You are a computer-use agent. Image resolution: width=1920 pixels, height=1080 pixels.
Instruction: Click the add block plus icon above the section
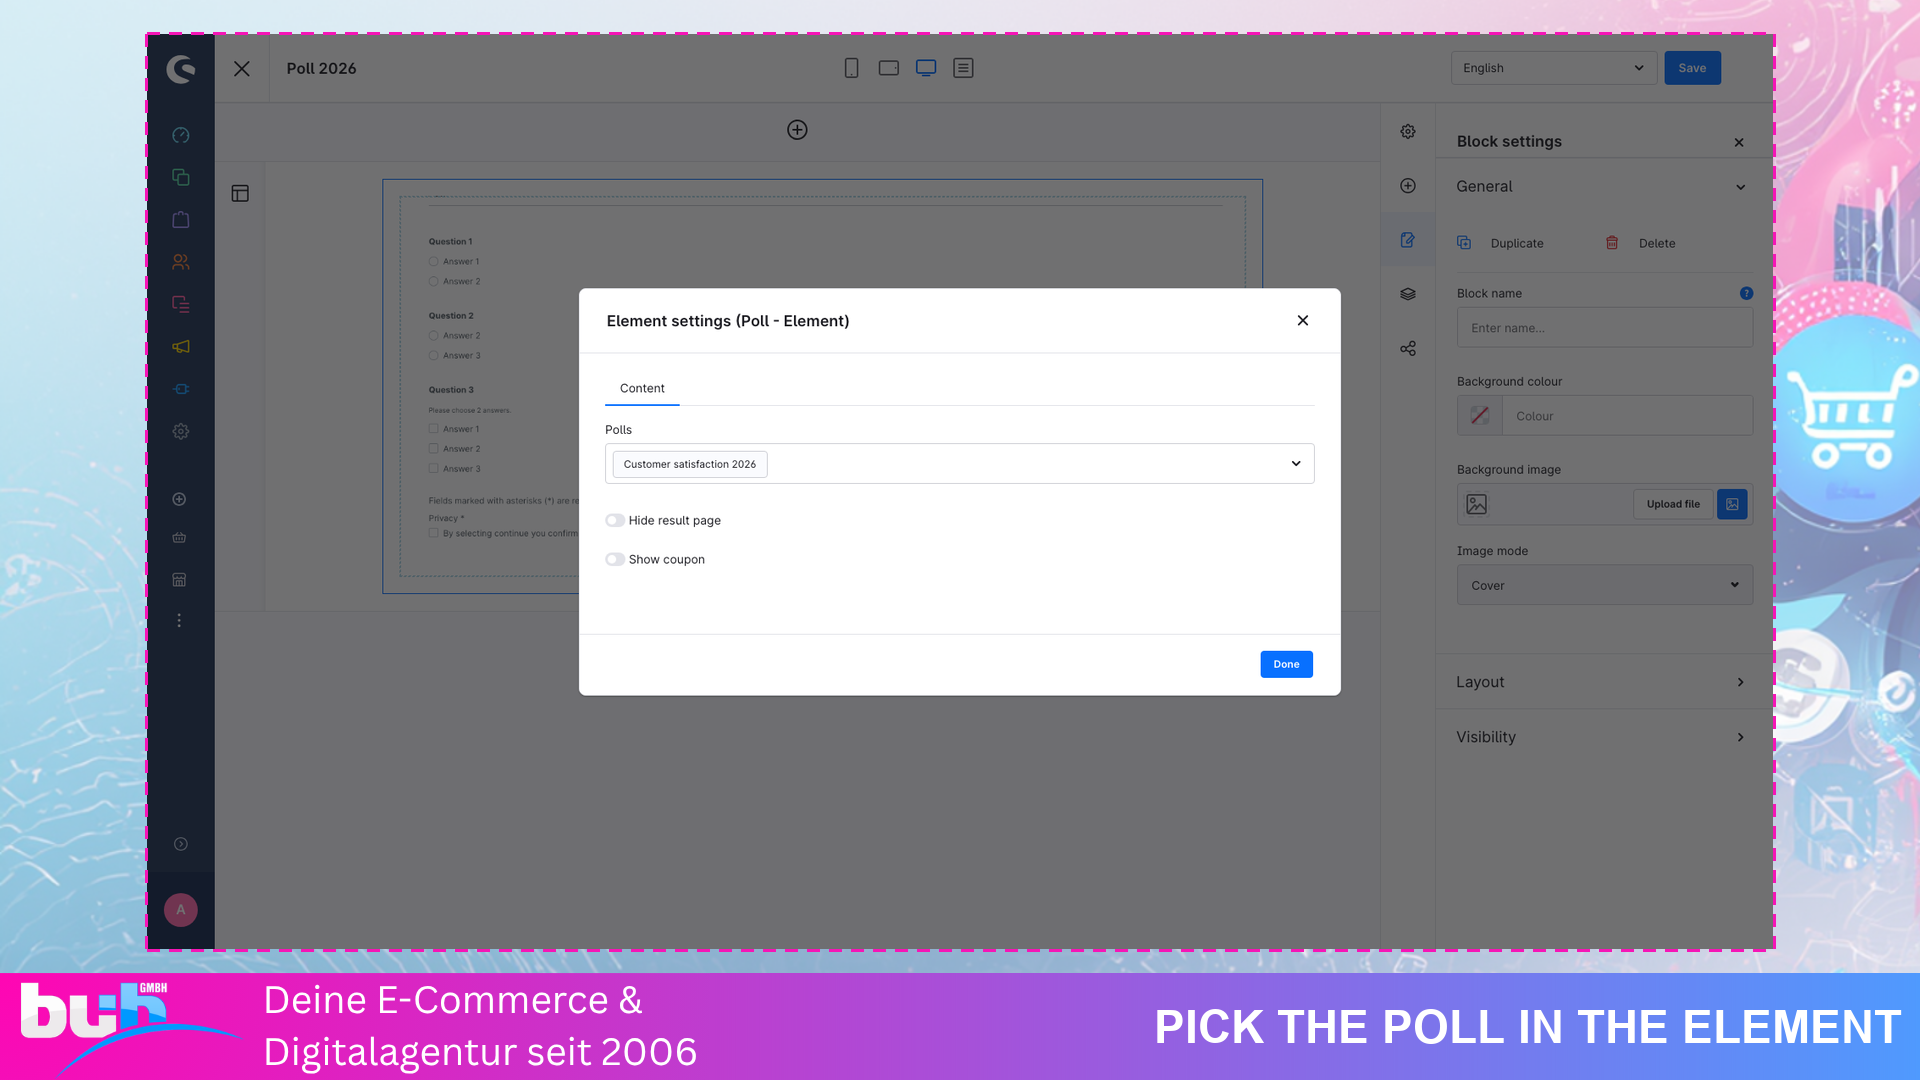coord(797,130)
